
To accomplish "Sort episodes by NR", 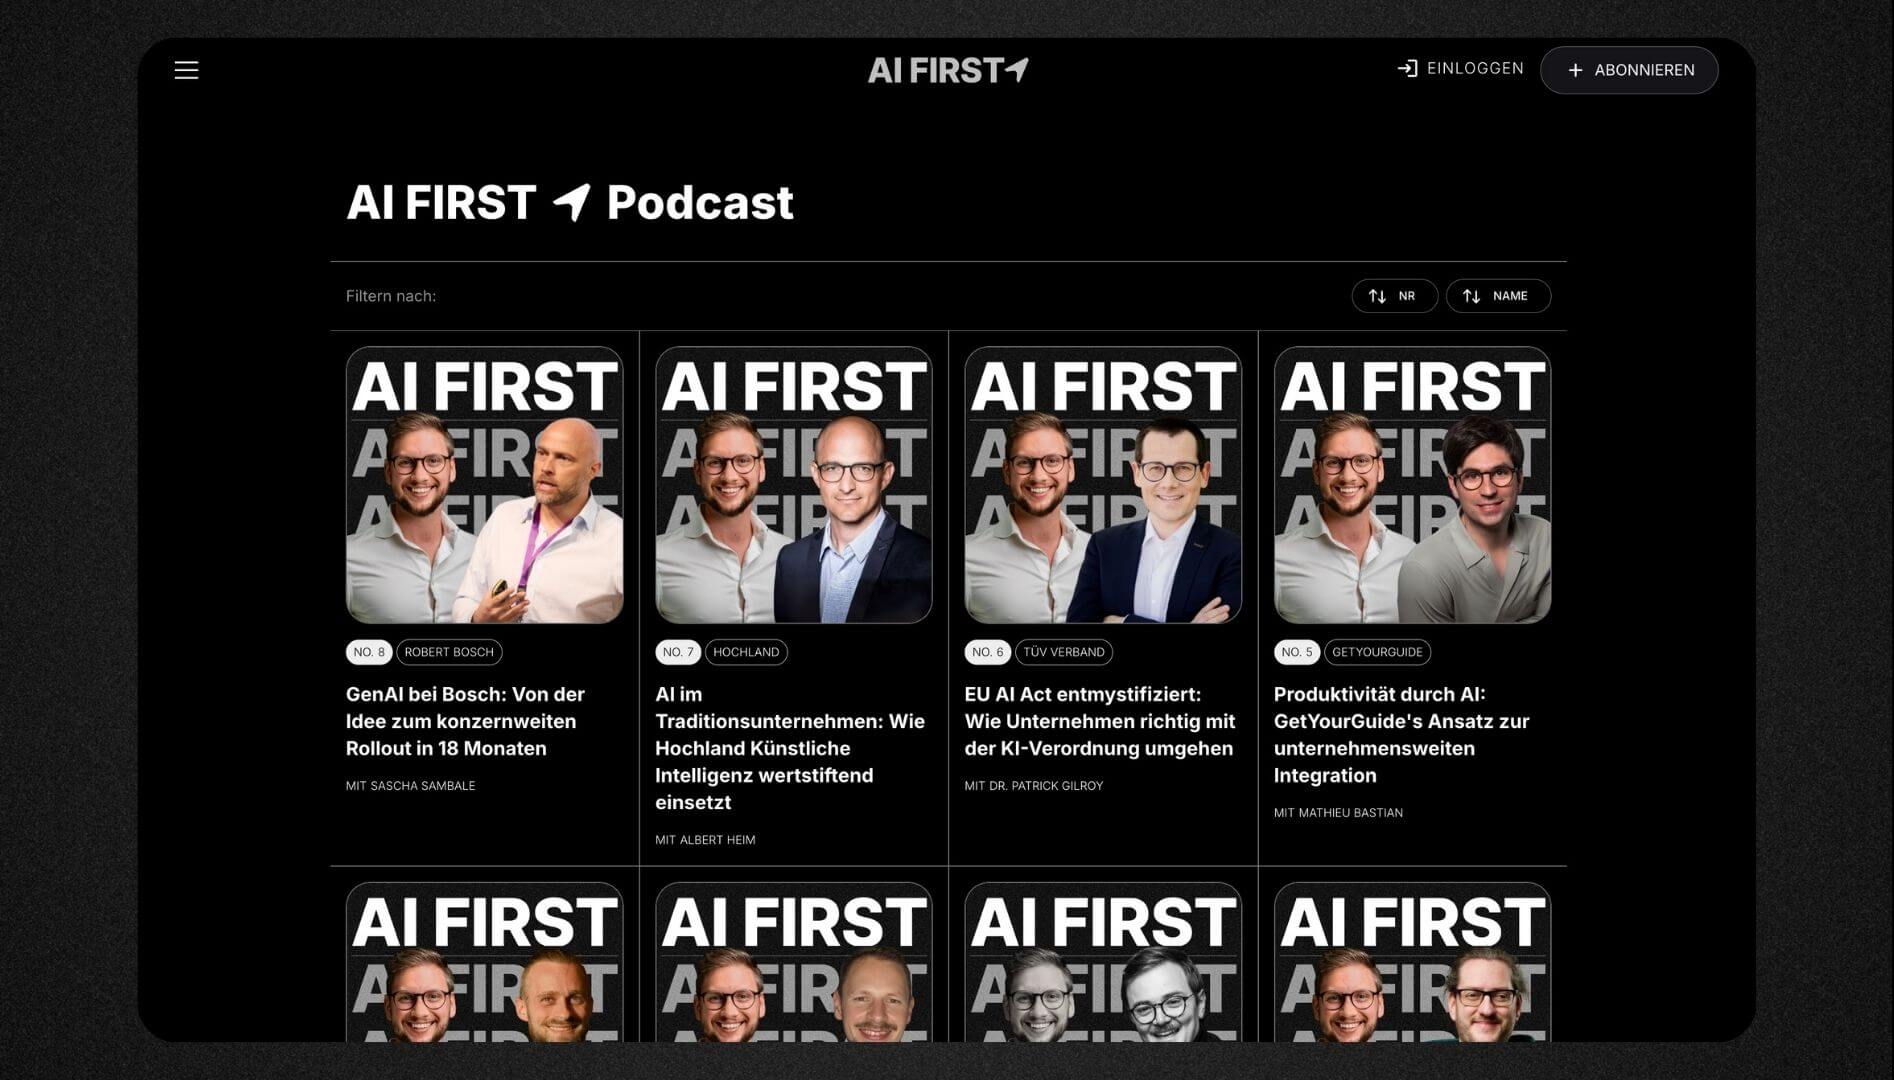I will click(1394, 296).
